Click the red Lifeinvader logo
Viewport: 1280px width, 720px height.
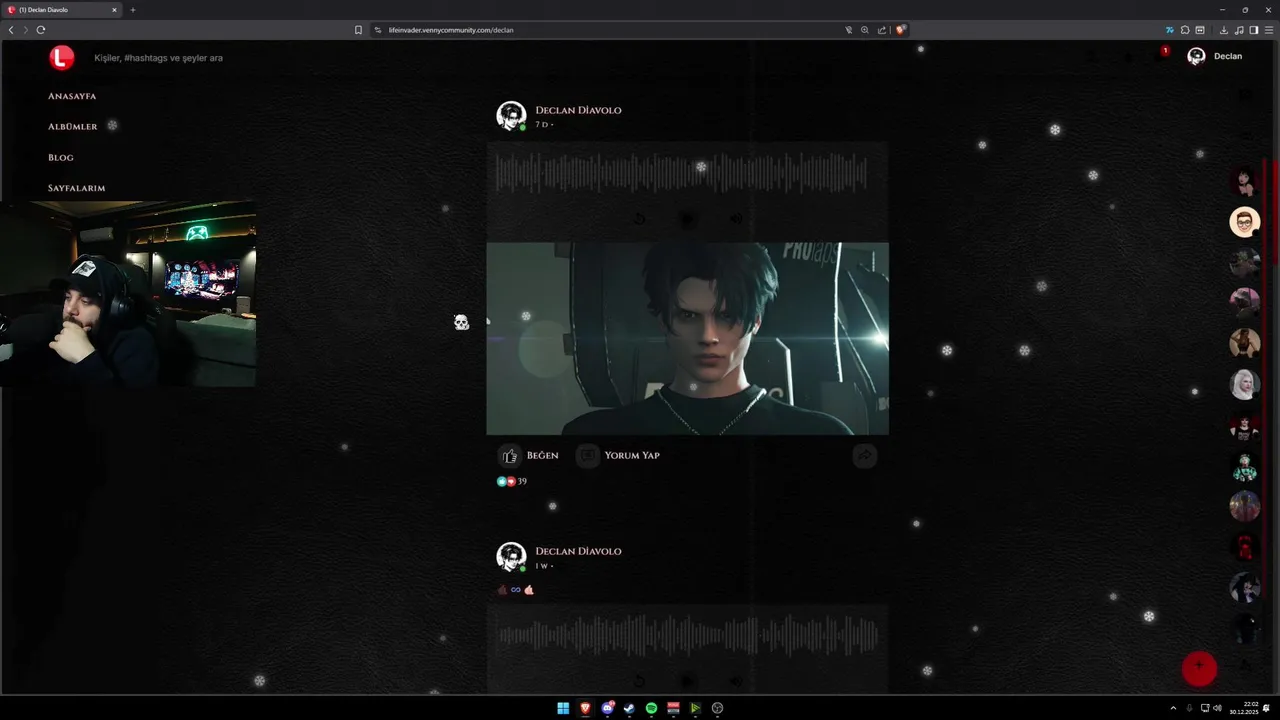[x=62, y=58]
